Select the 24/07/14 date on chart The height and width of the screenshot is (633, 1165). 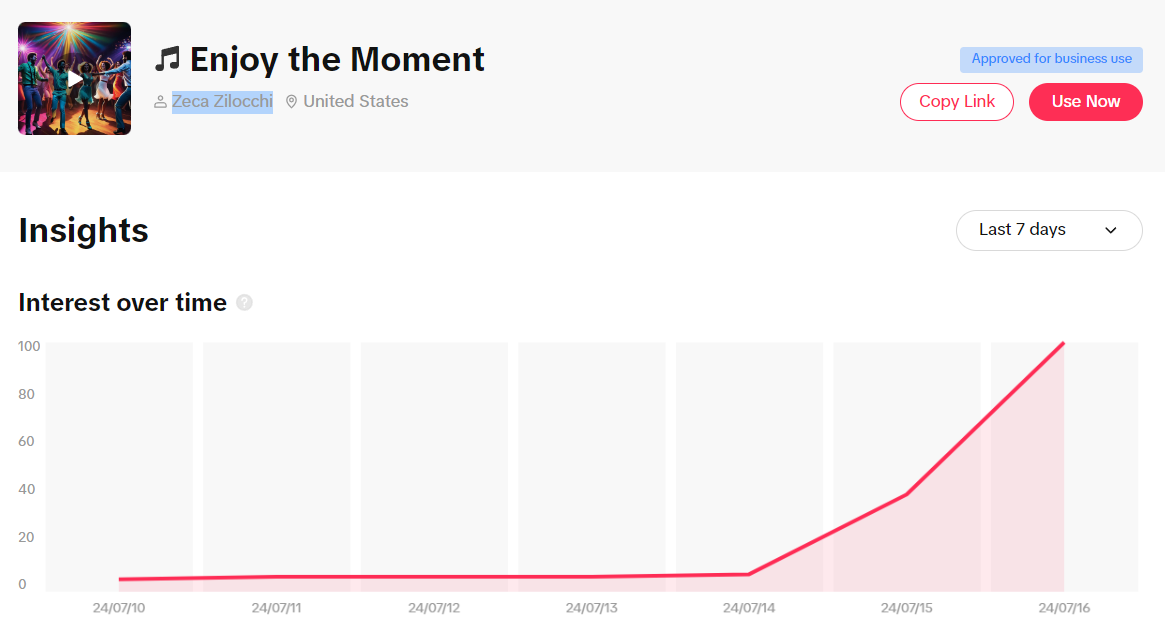click(x=749, y=607)
